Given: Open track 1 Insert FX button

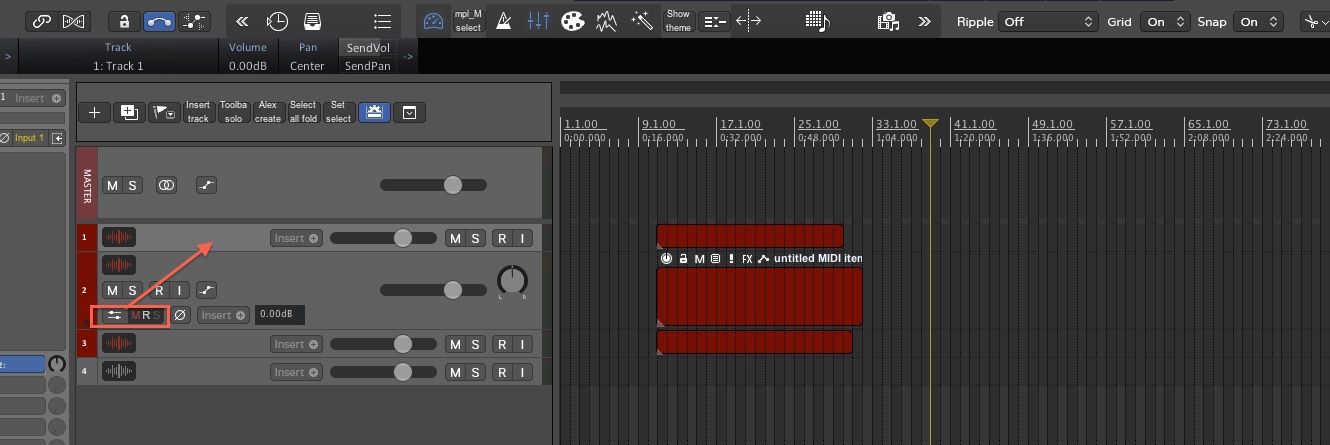Looking at the screenshot, I should [x=296, y=238].
